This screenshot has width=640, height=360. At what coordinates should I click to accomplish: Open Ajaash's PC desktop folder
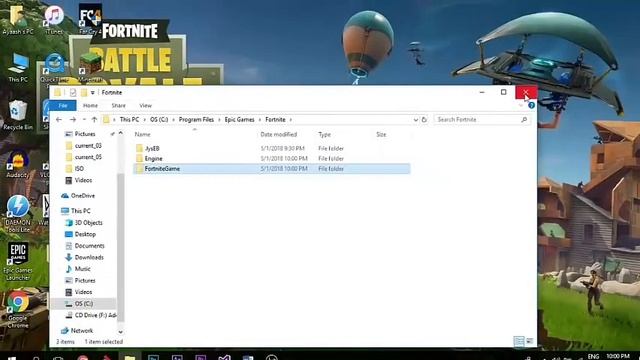coord(18,20)
